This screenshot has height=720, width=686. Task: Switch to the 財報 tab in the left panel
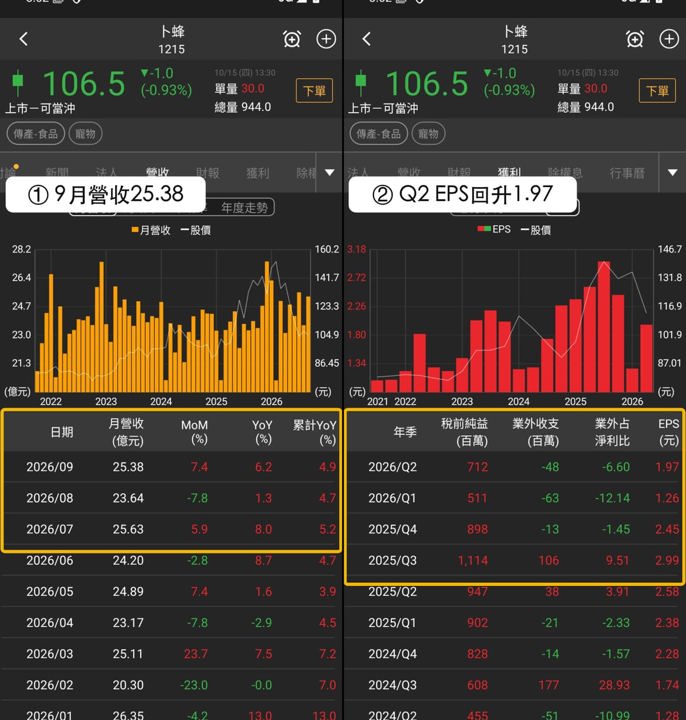(208, 173)
